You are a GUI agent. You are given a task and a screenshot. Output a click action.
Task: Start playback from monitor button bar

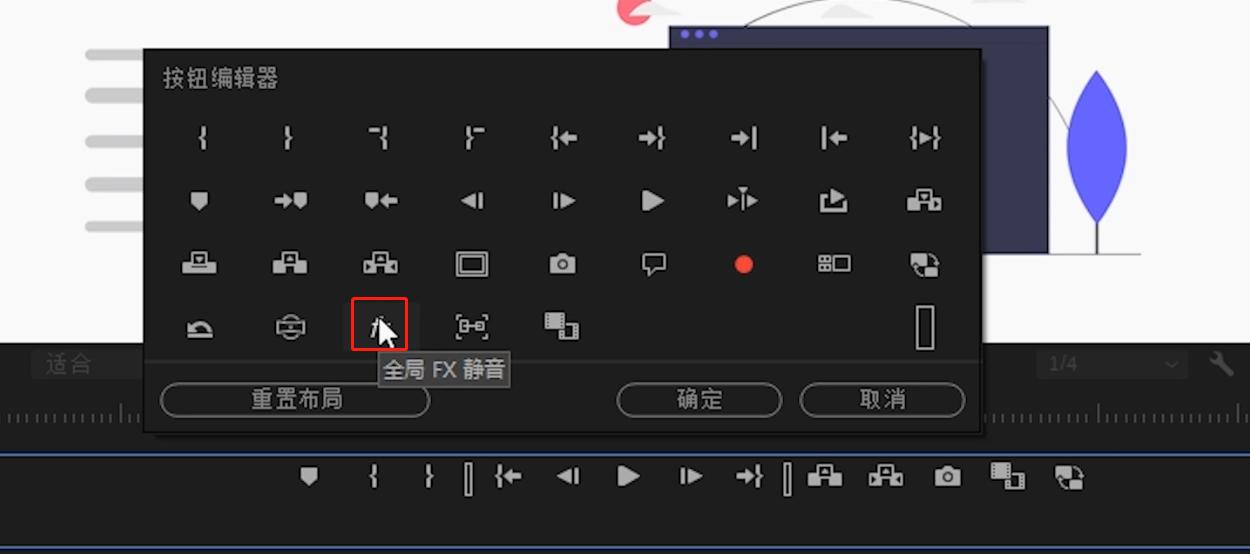pos(628,477)
